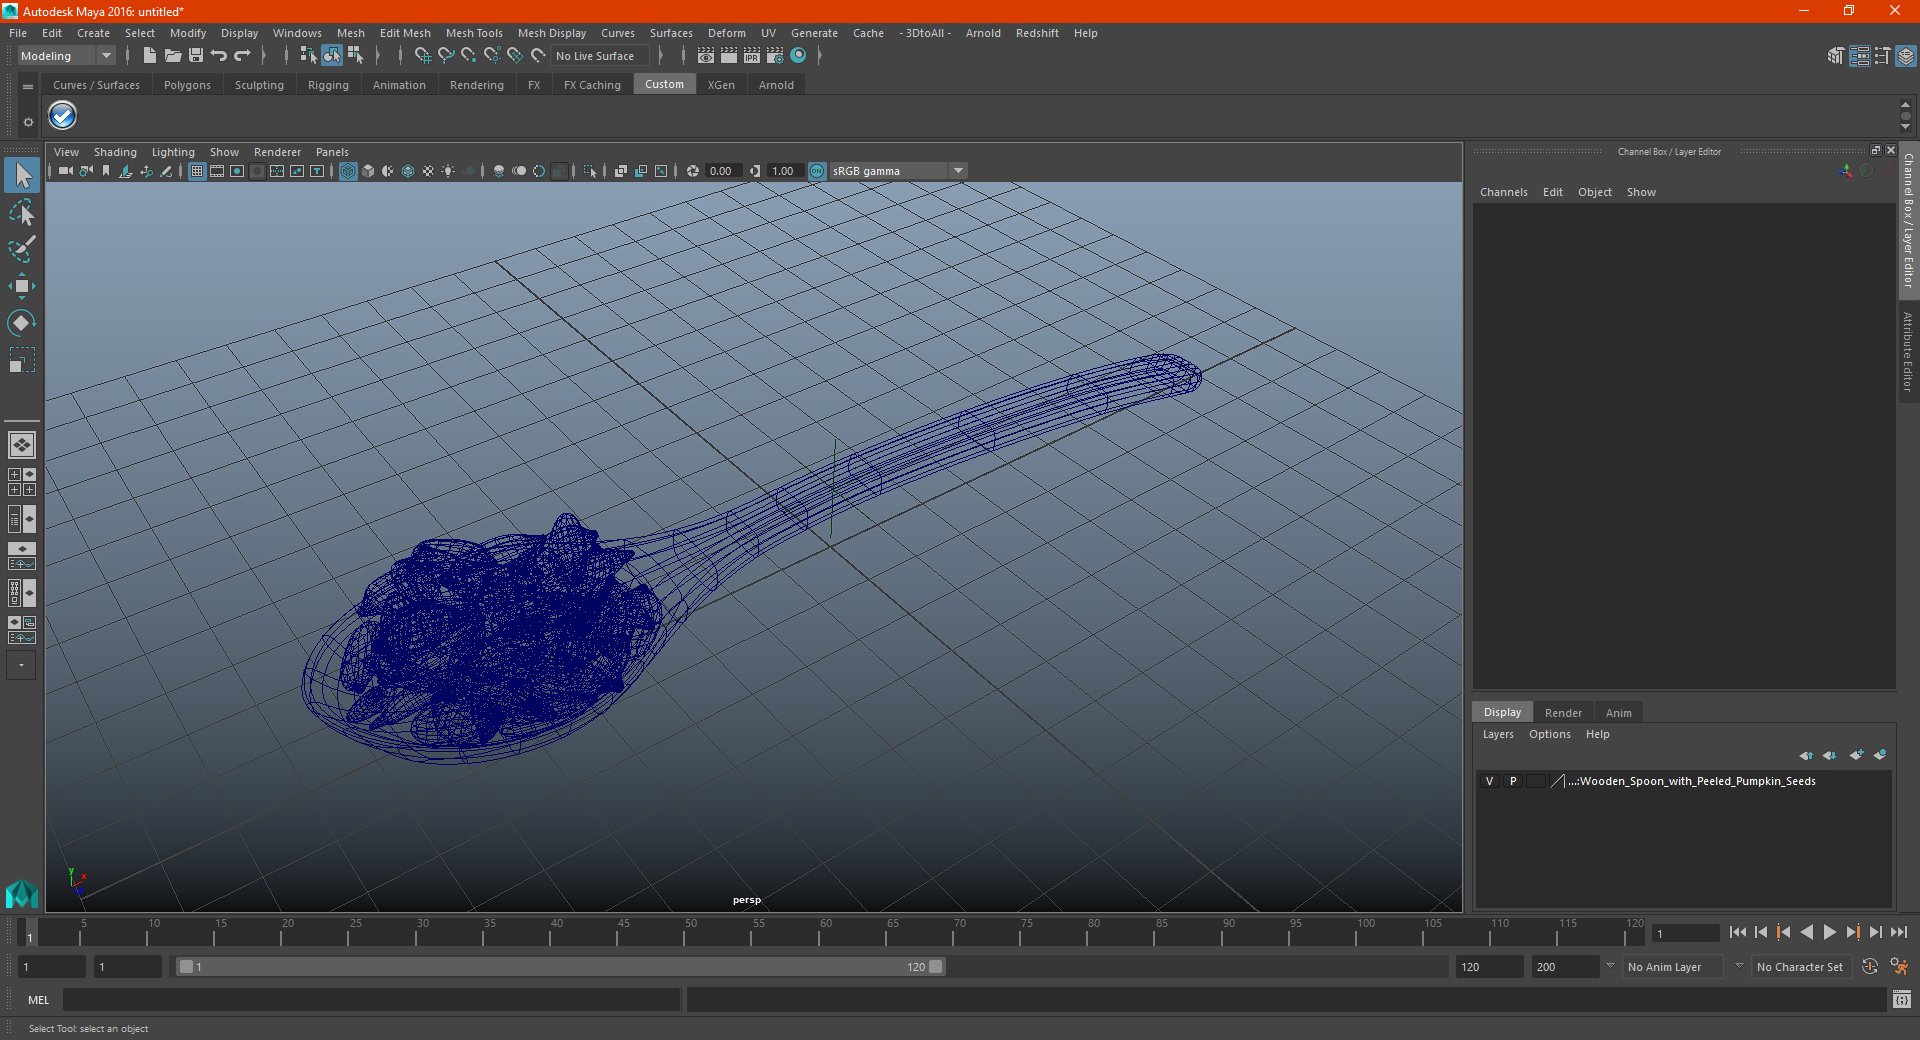Open the Channels menu in Channel Box
The width and height of the screenshot is (1920, 1040).
point(1504,192)
